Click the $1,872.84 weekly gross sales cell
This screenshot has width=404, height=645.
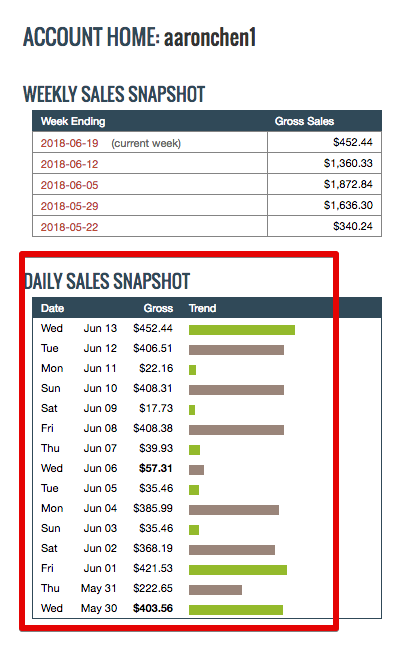point(348,184)
